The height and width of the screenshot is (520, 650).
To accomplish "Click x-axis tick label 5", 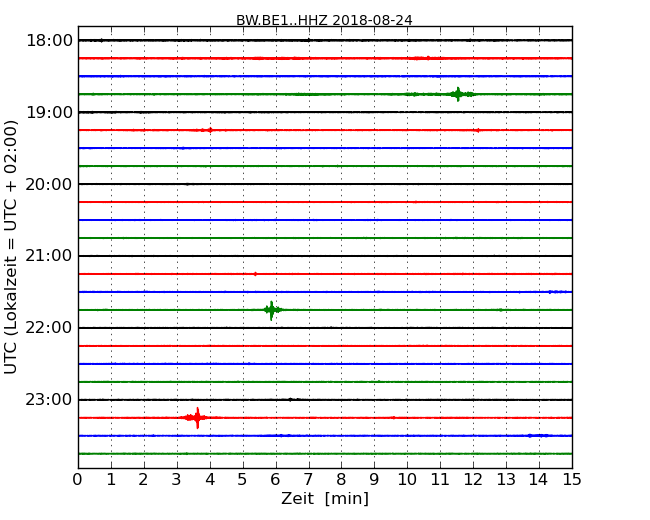I will point(243,480).
